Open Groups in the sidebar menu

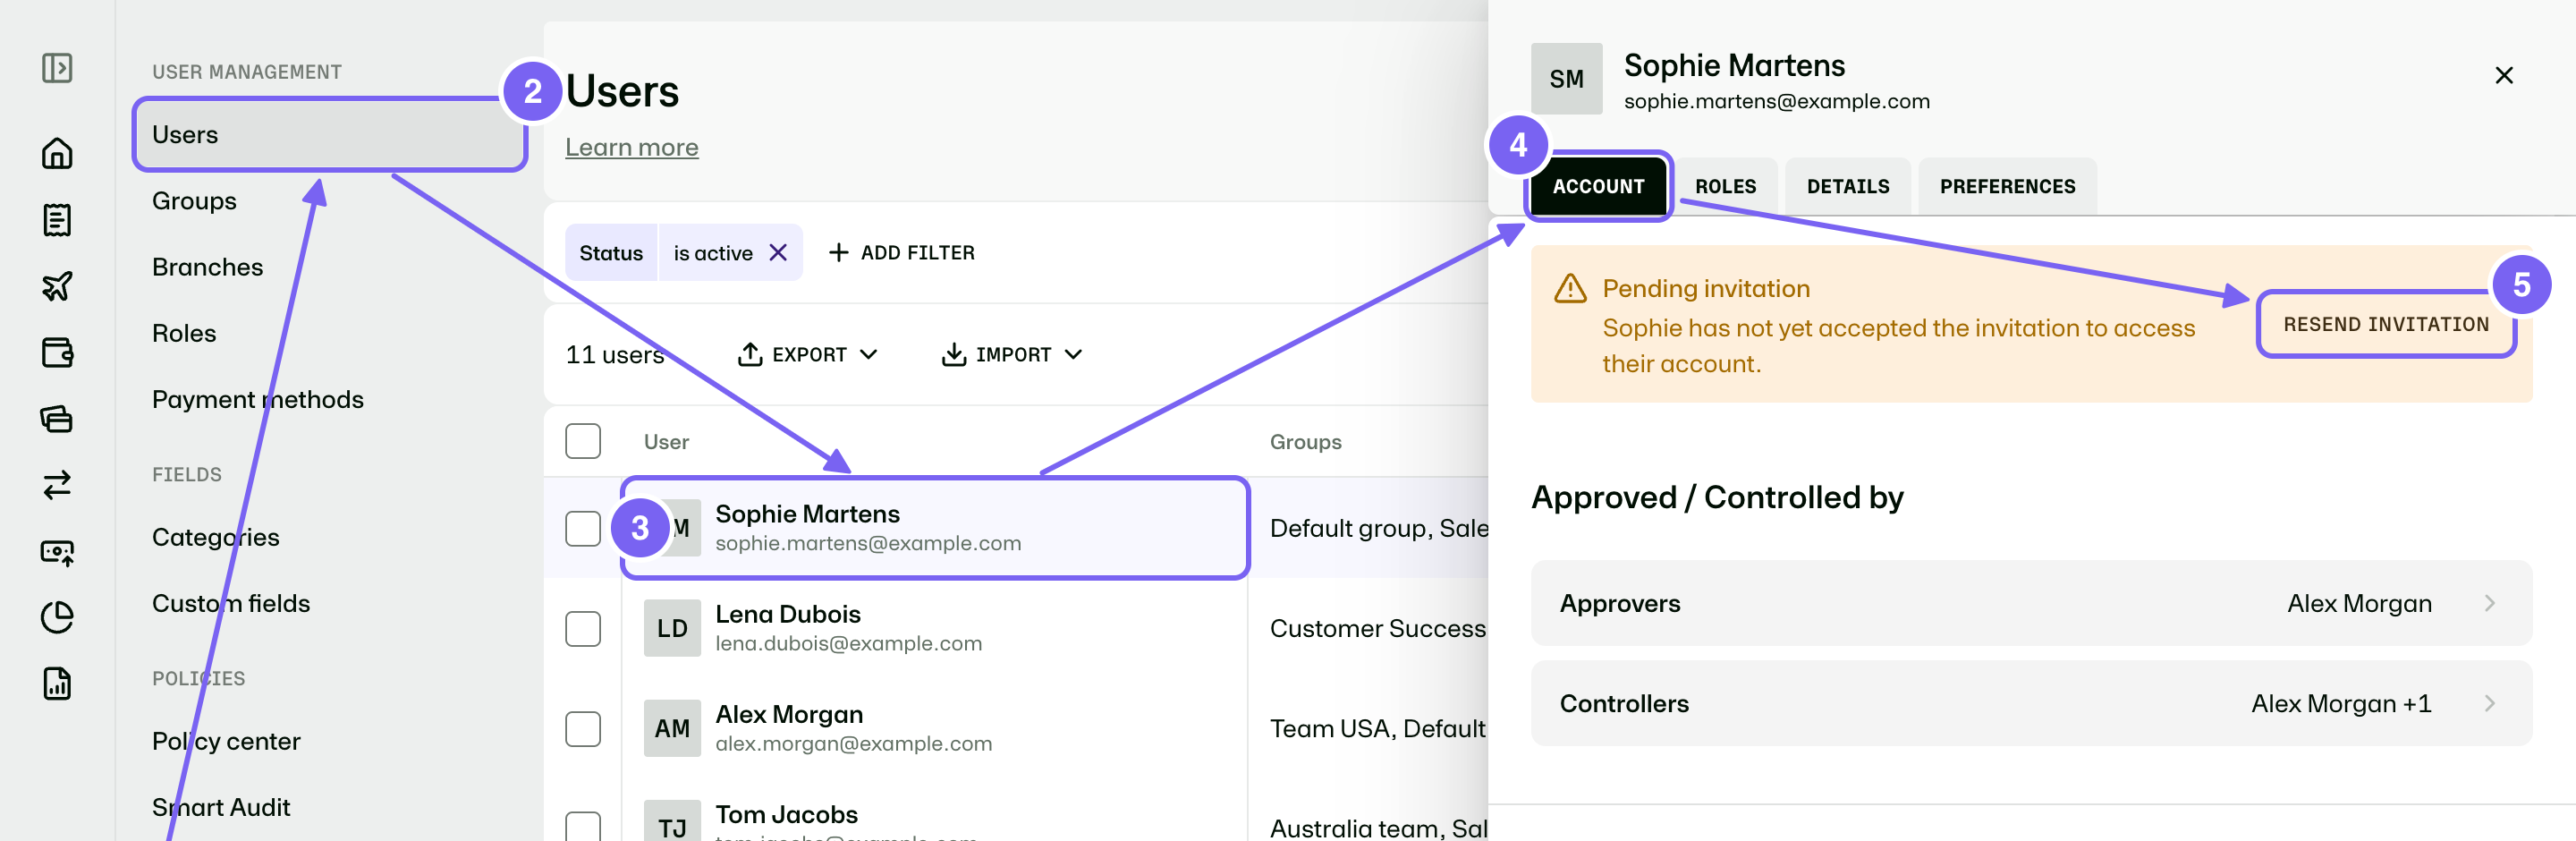[194, 201]
